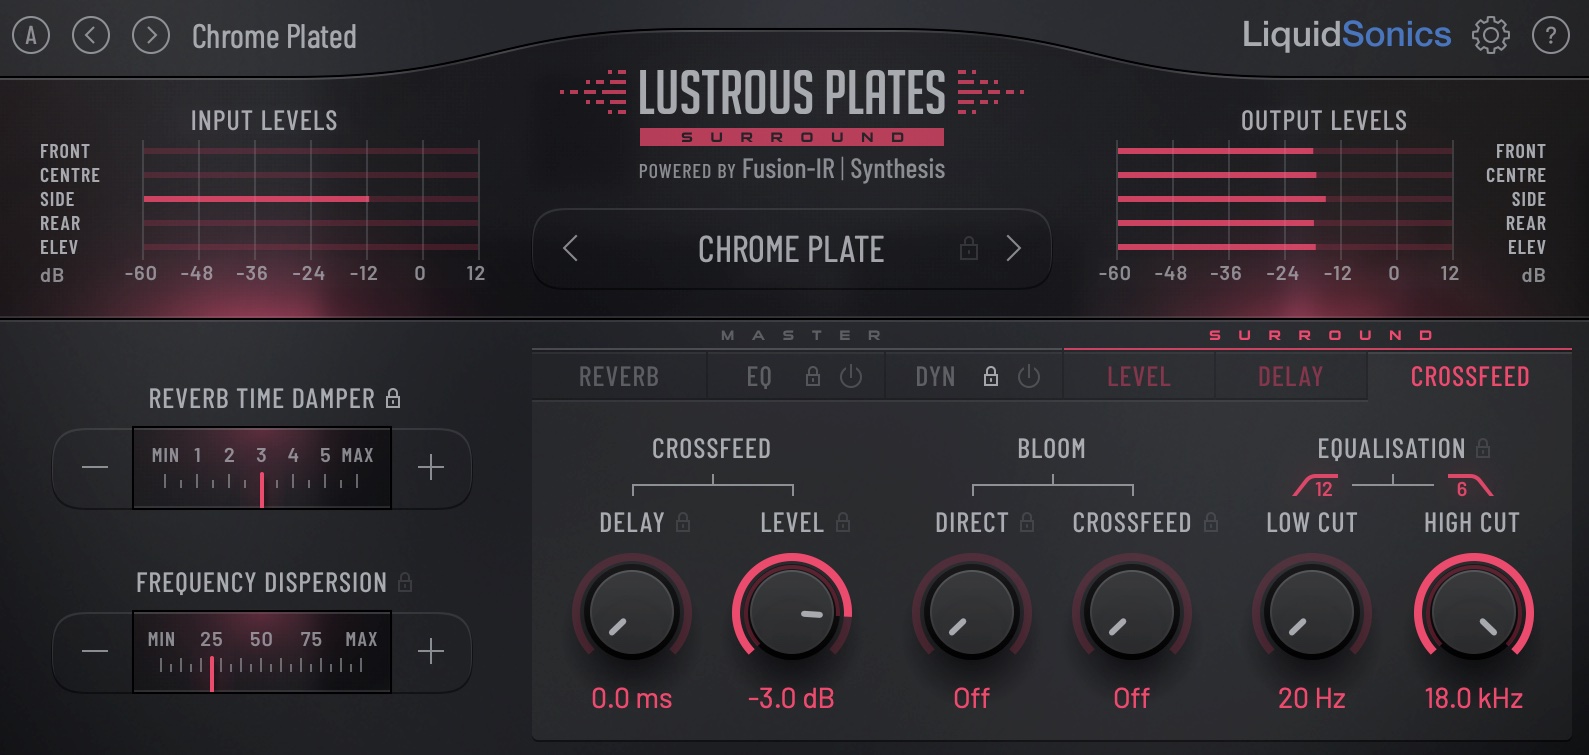Toggle the Frequency Dispersion lock icon
The width and height of the screenshot is (1589, 755).
pos(405,582)
